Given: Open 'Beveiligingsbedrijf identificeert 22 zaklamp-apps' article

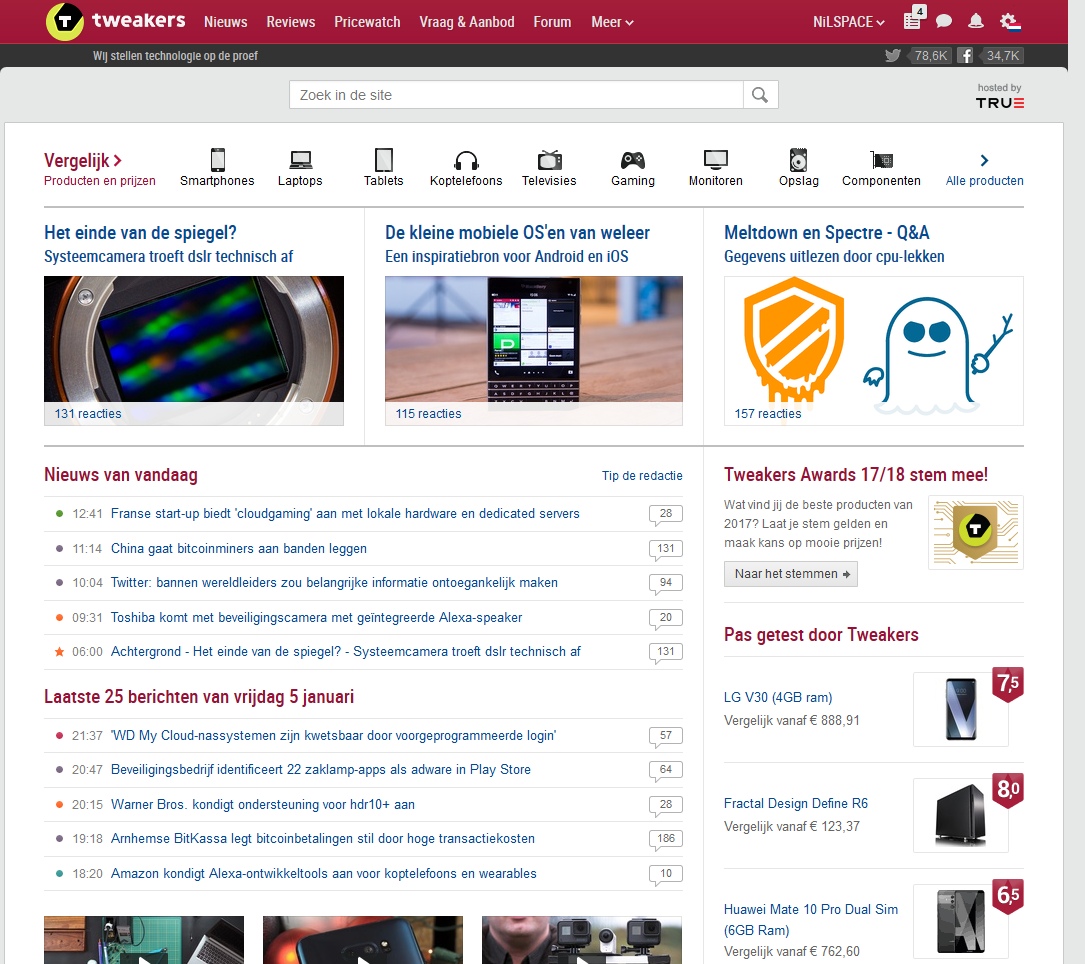Looking at the screenshot, I should [320, 770].
